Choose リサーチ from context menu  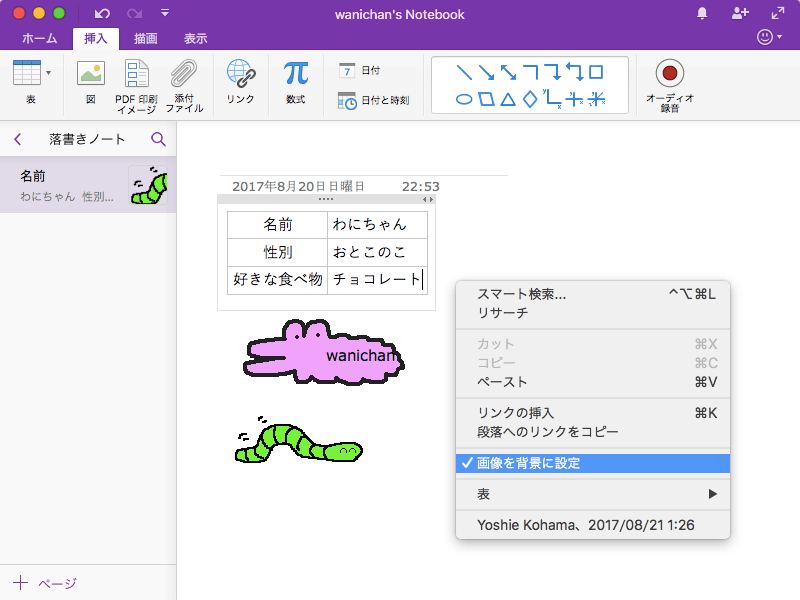click(x=593, y=313)
